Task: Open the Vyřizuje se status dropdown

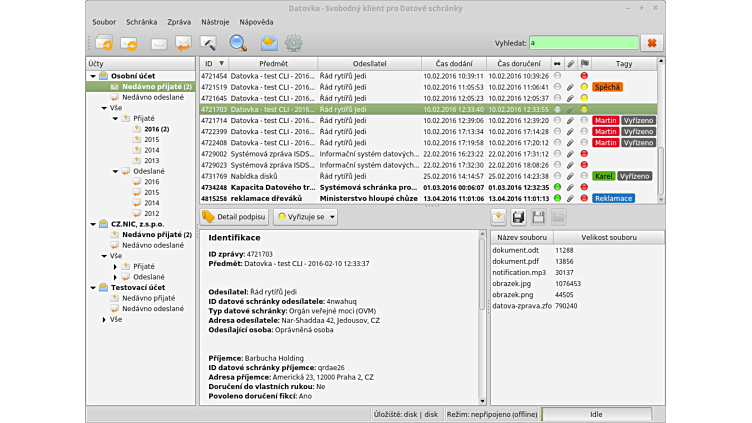Action: (x=306, y=216)
